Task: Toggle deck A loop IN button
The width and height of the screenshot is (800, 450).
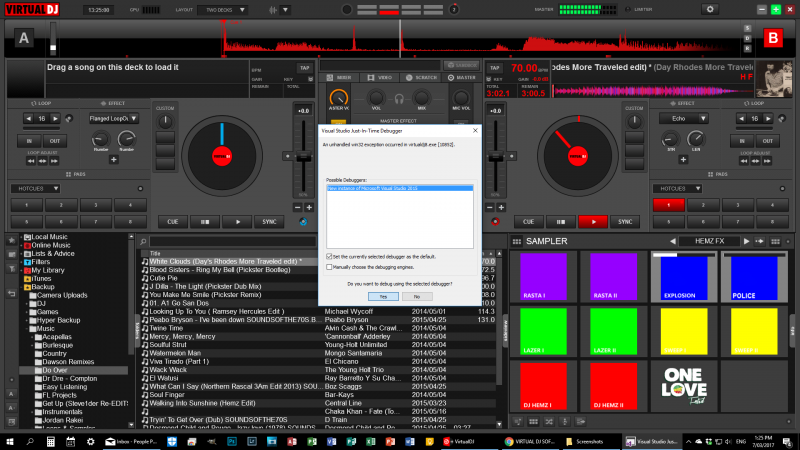Action: tap(29, 141)
